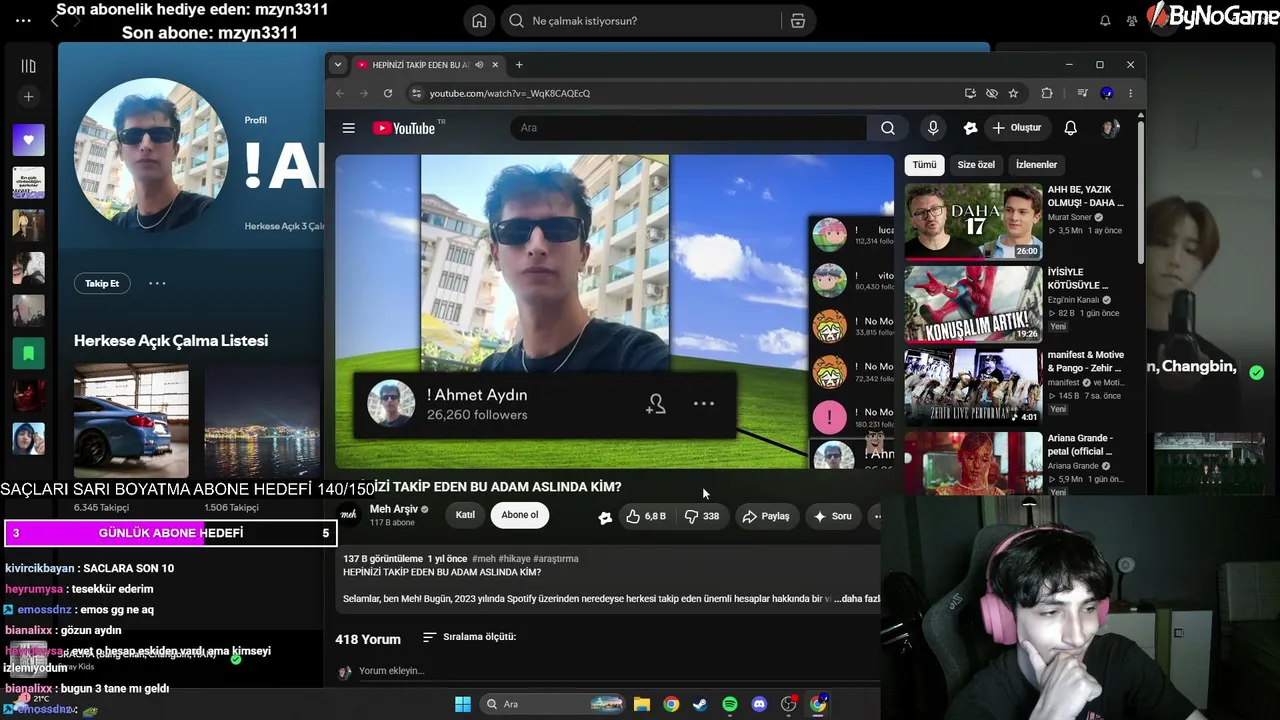The height and width of the screenshot is (720, 1280).
Task: Expand description with ...daha fazla
Action: [x=858, y=598]
